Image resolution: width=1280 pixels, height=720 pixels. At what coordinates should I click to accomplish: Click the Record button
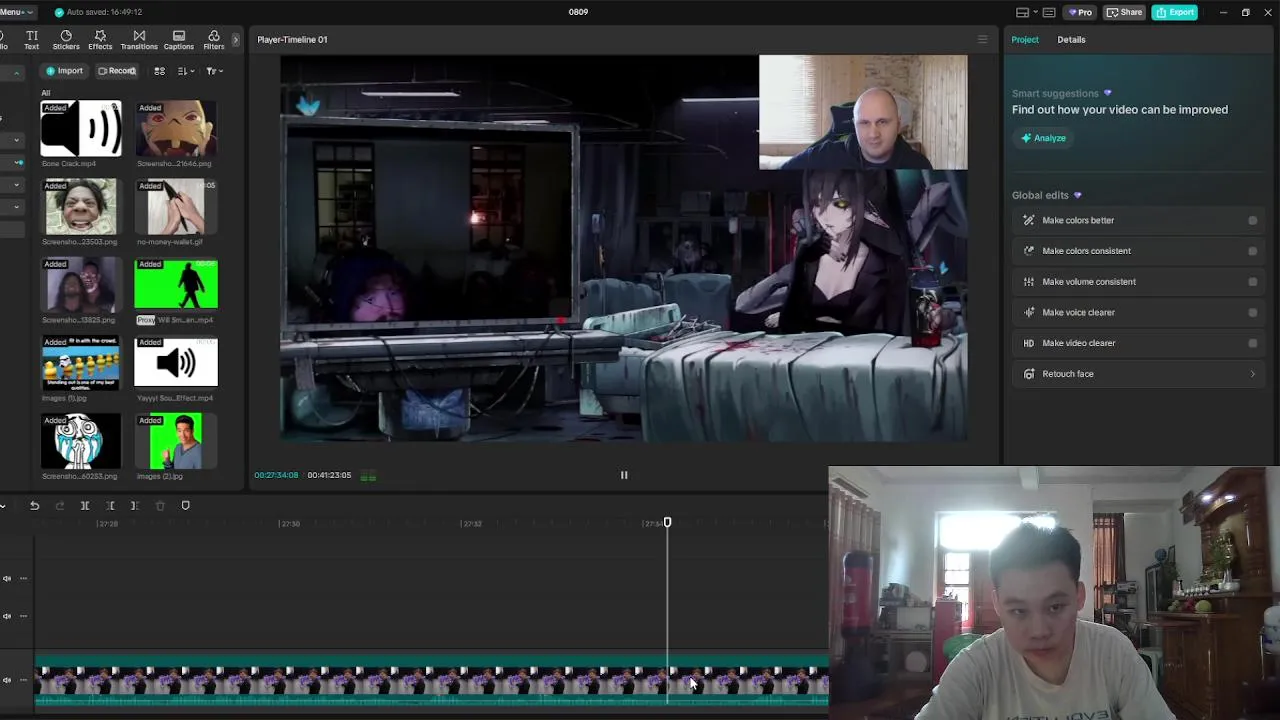[117, 71]
